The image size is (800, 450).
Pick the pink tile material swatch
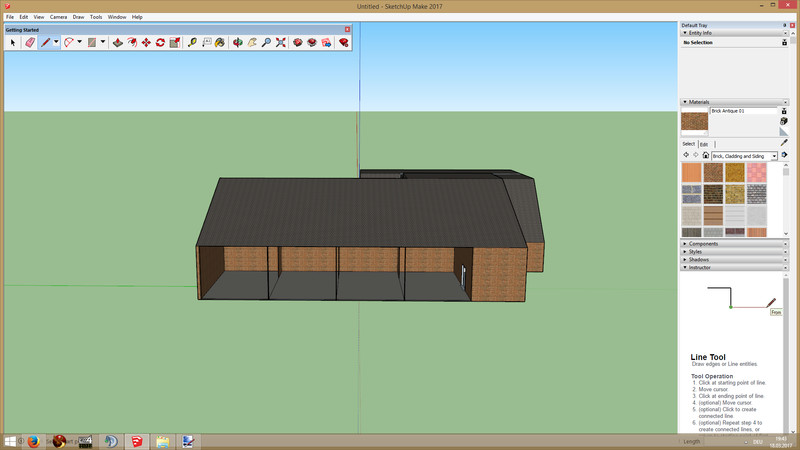coord(756,172)
